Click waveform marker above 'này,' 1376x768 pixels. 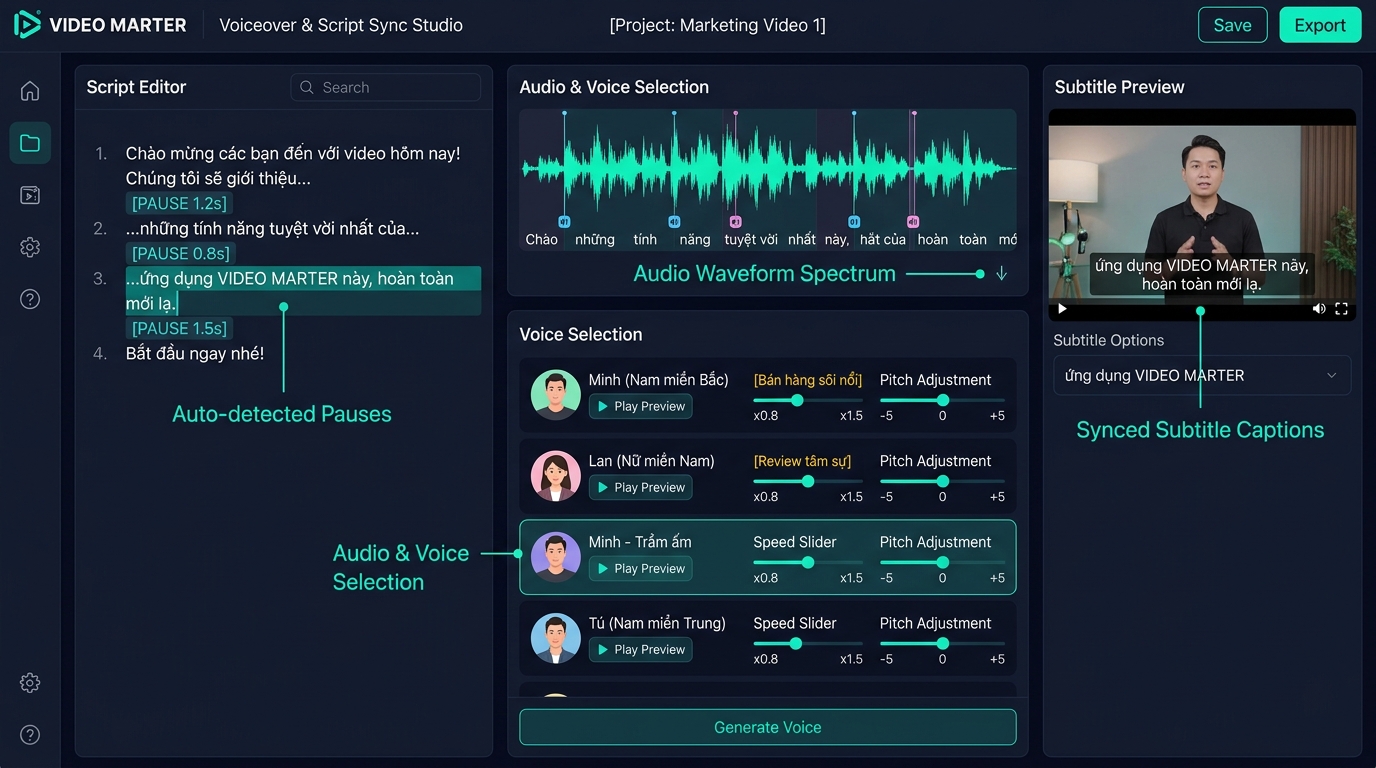coord(854,221)
